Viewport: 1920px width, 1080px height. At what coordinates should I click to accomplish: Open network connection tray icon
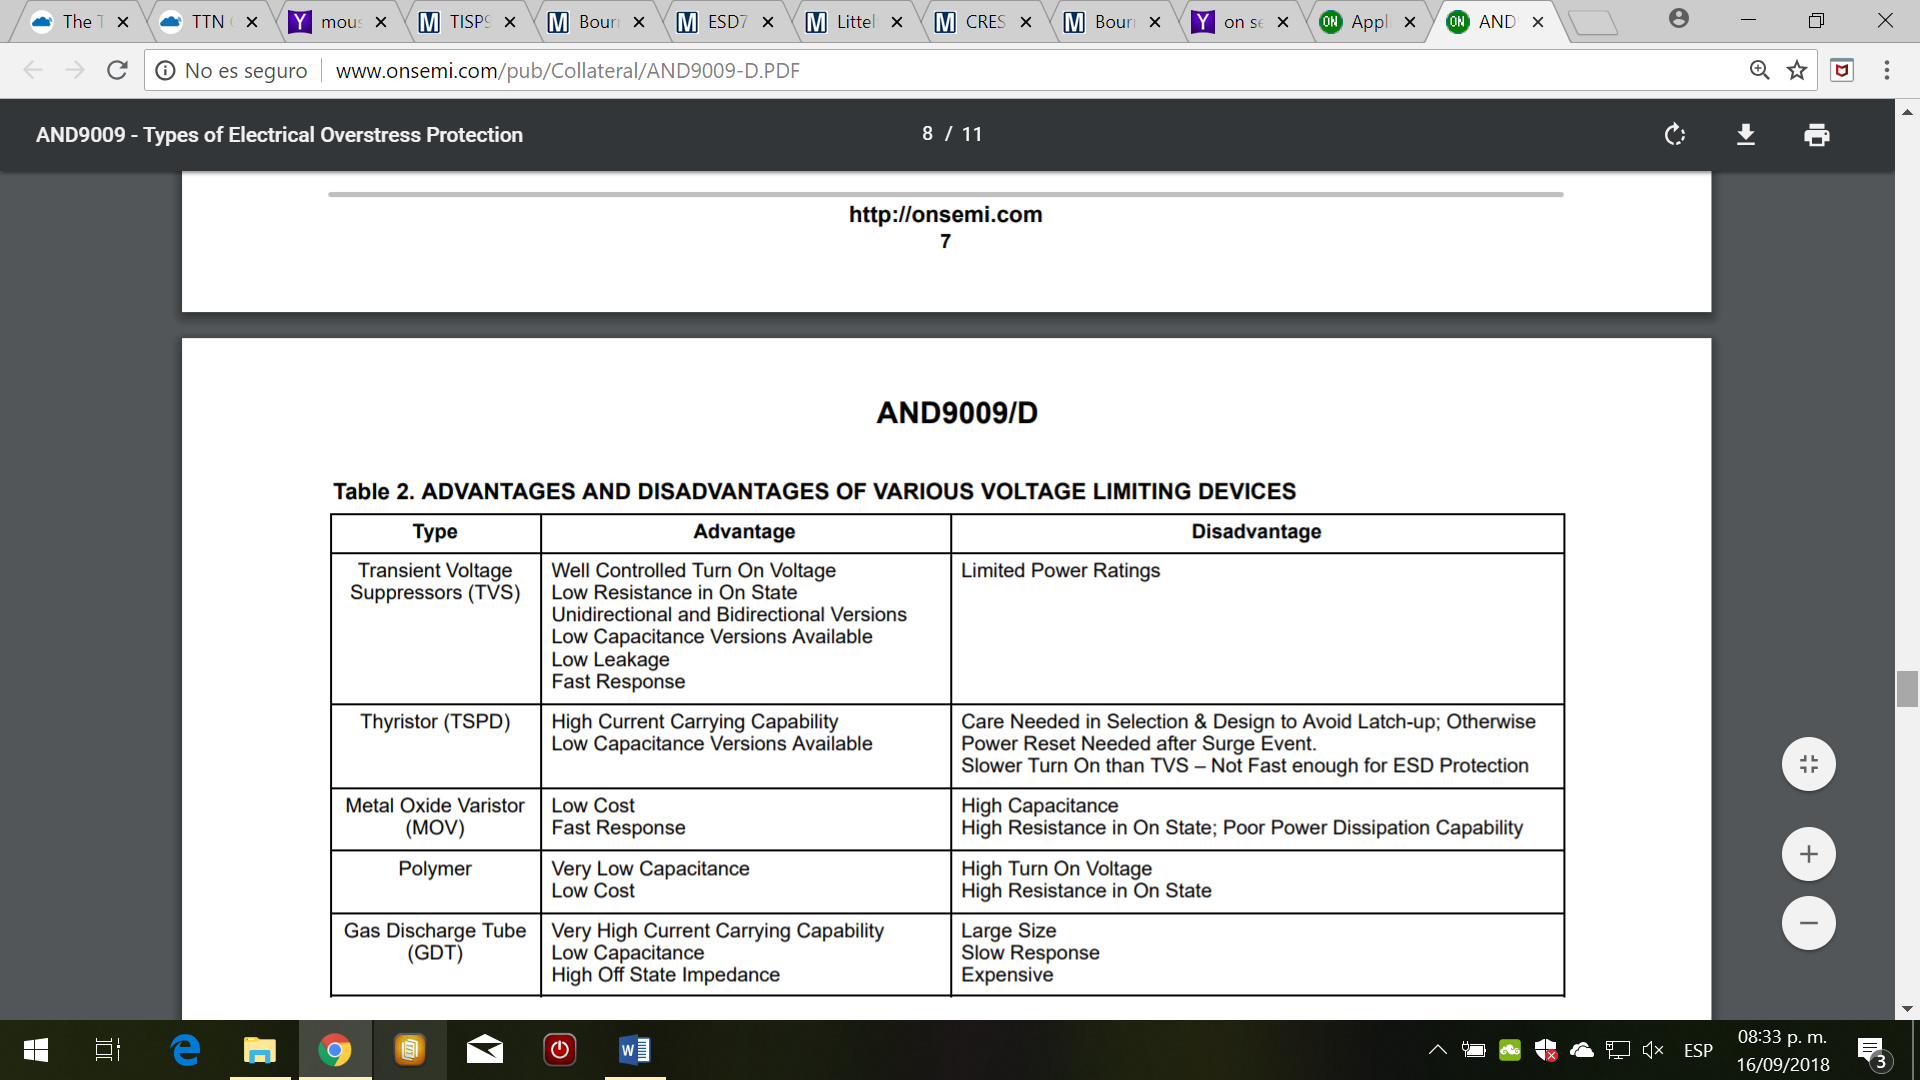(1617, 1050)
